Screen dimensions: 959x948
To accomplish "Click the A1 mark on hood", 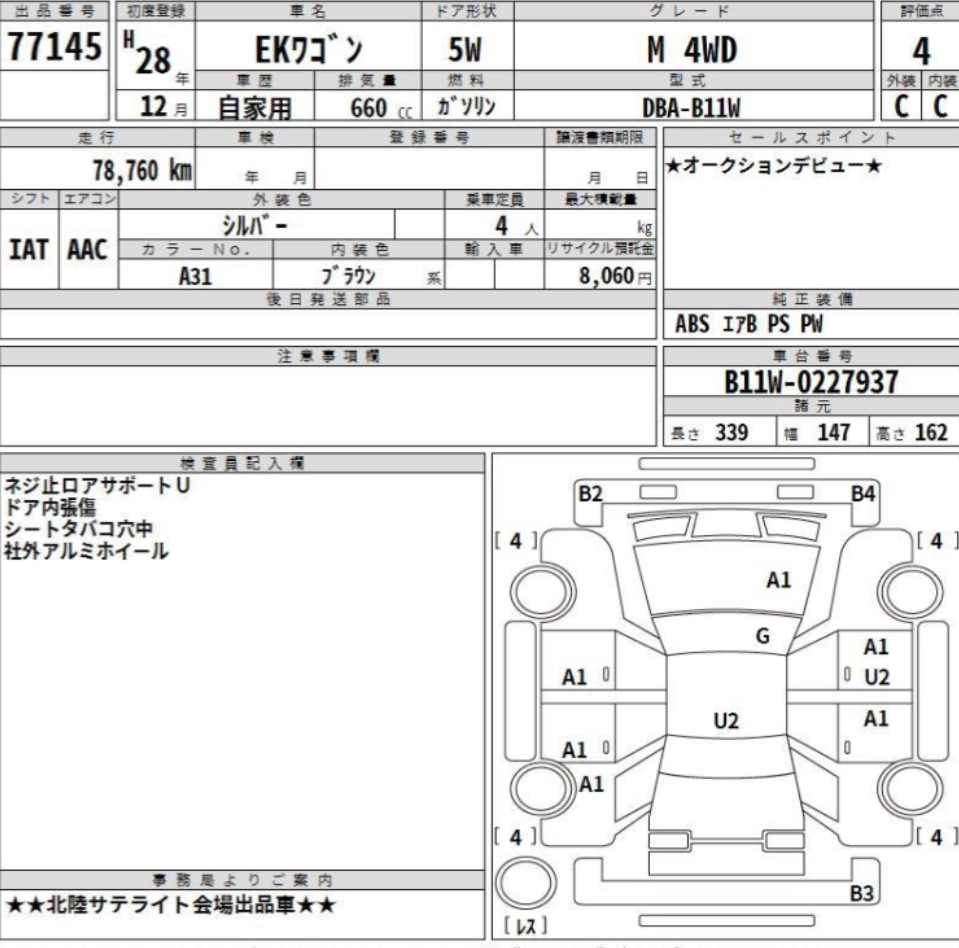I will point(779,580).
